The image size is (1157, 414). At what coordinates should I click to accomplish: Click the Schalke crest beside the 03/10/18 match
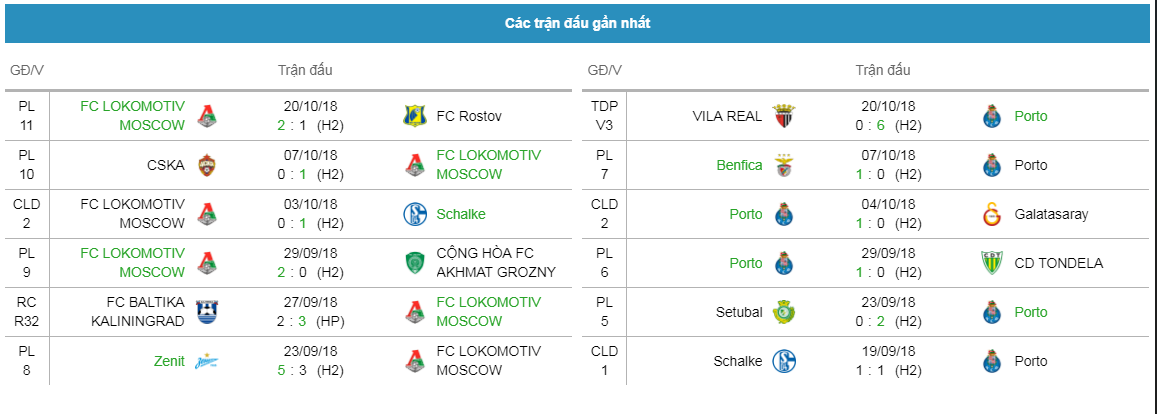(415, 214)
